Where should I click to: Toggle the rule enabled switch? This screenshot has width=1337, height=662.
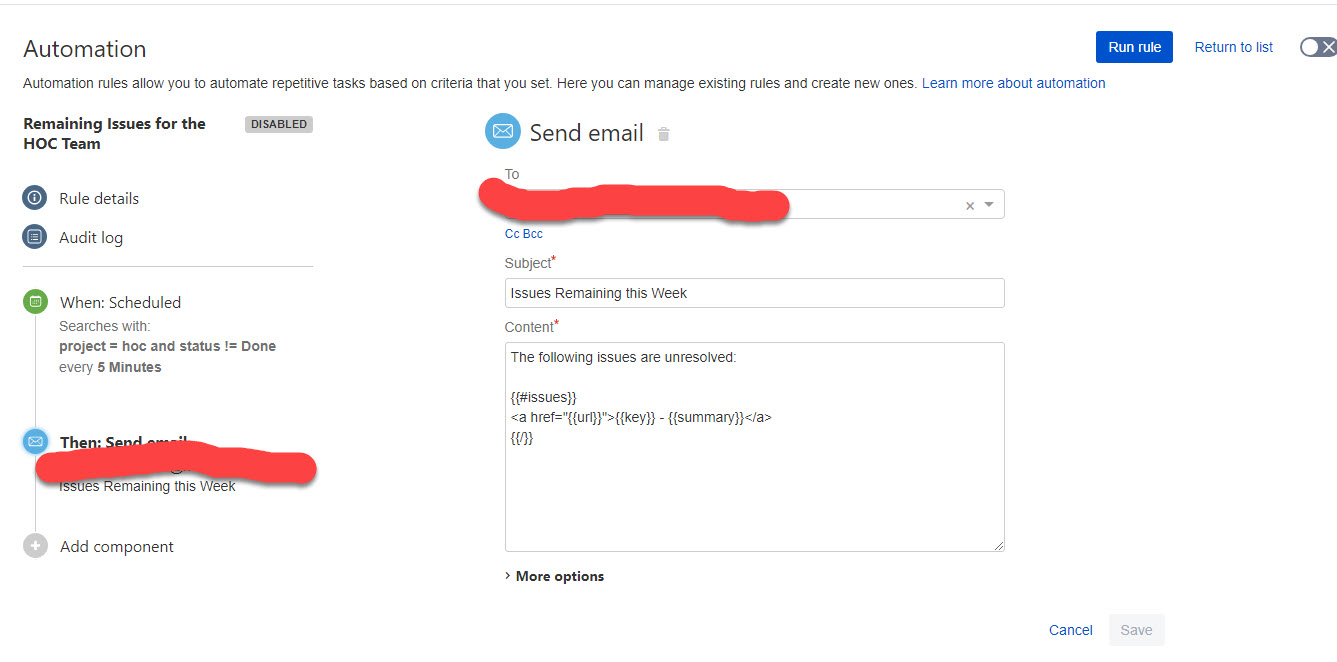coord(1318,47)
